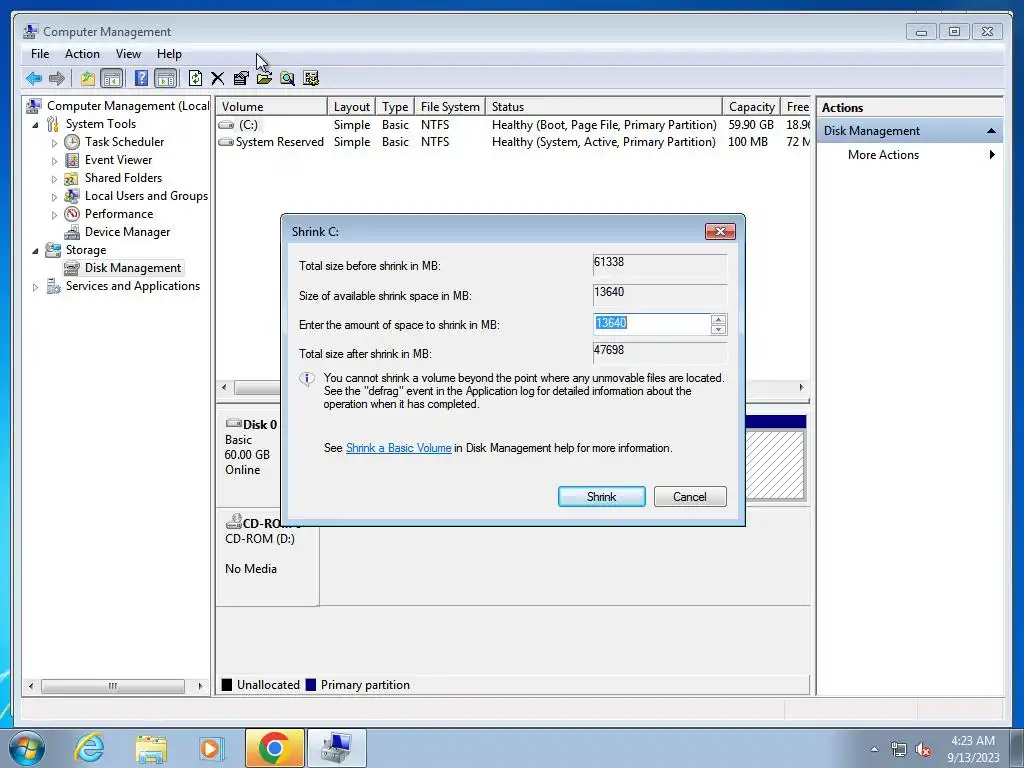1024x768 pixels.
Task: Select Disk Management in the tree
Action: click(x=133, y=268)
